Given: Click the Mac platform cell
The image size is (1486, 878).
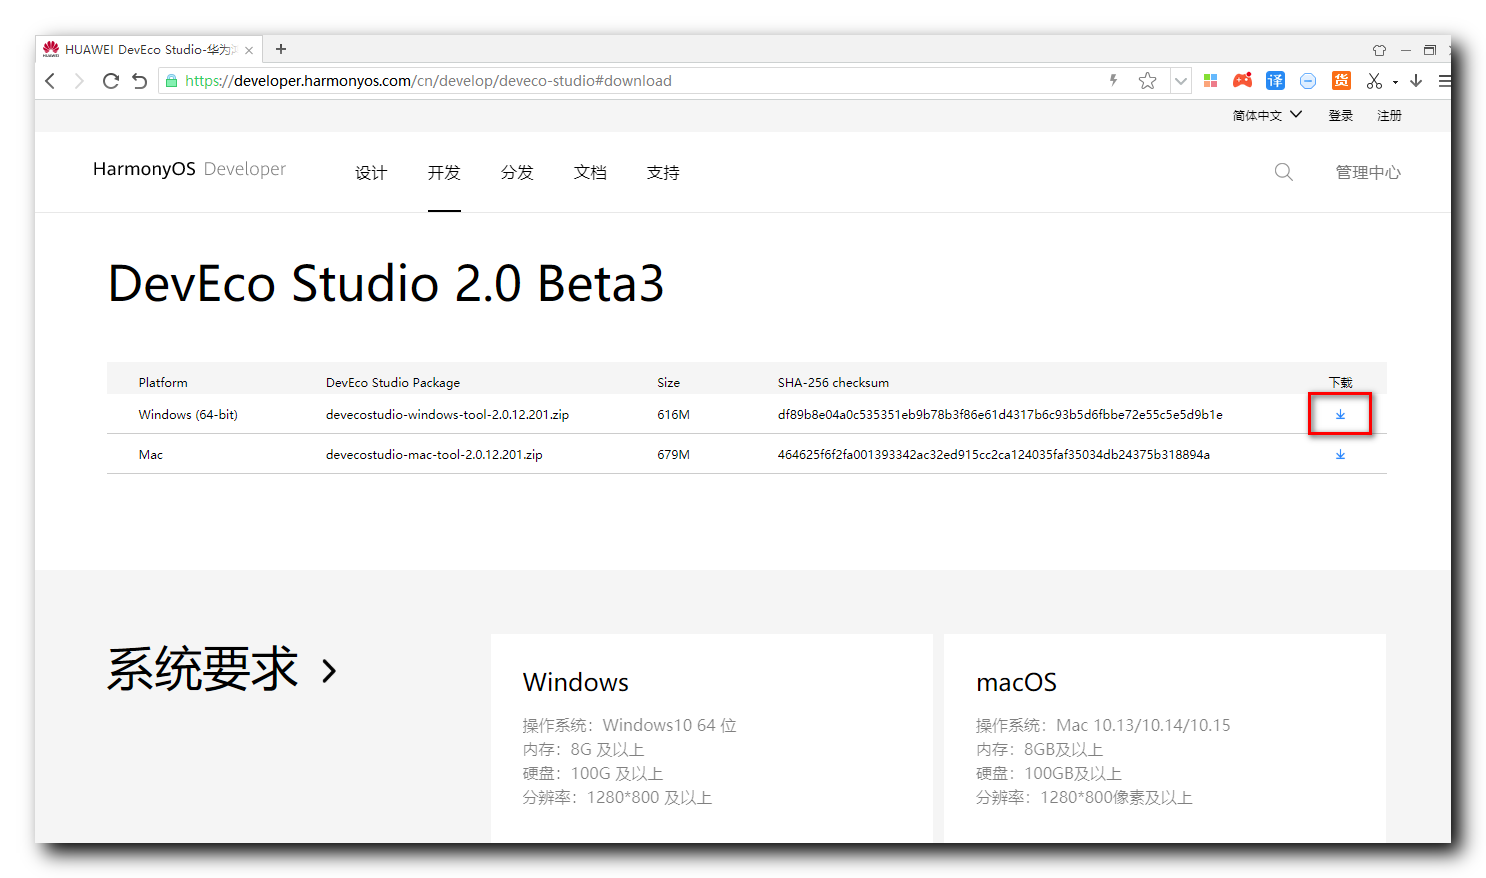Looking at the screenshot, I should (x=151, y=454).
